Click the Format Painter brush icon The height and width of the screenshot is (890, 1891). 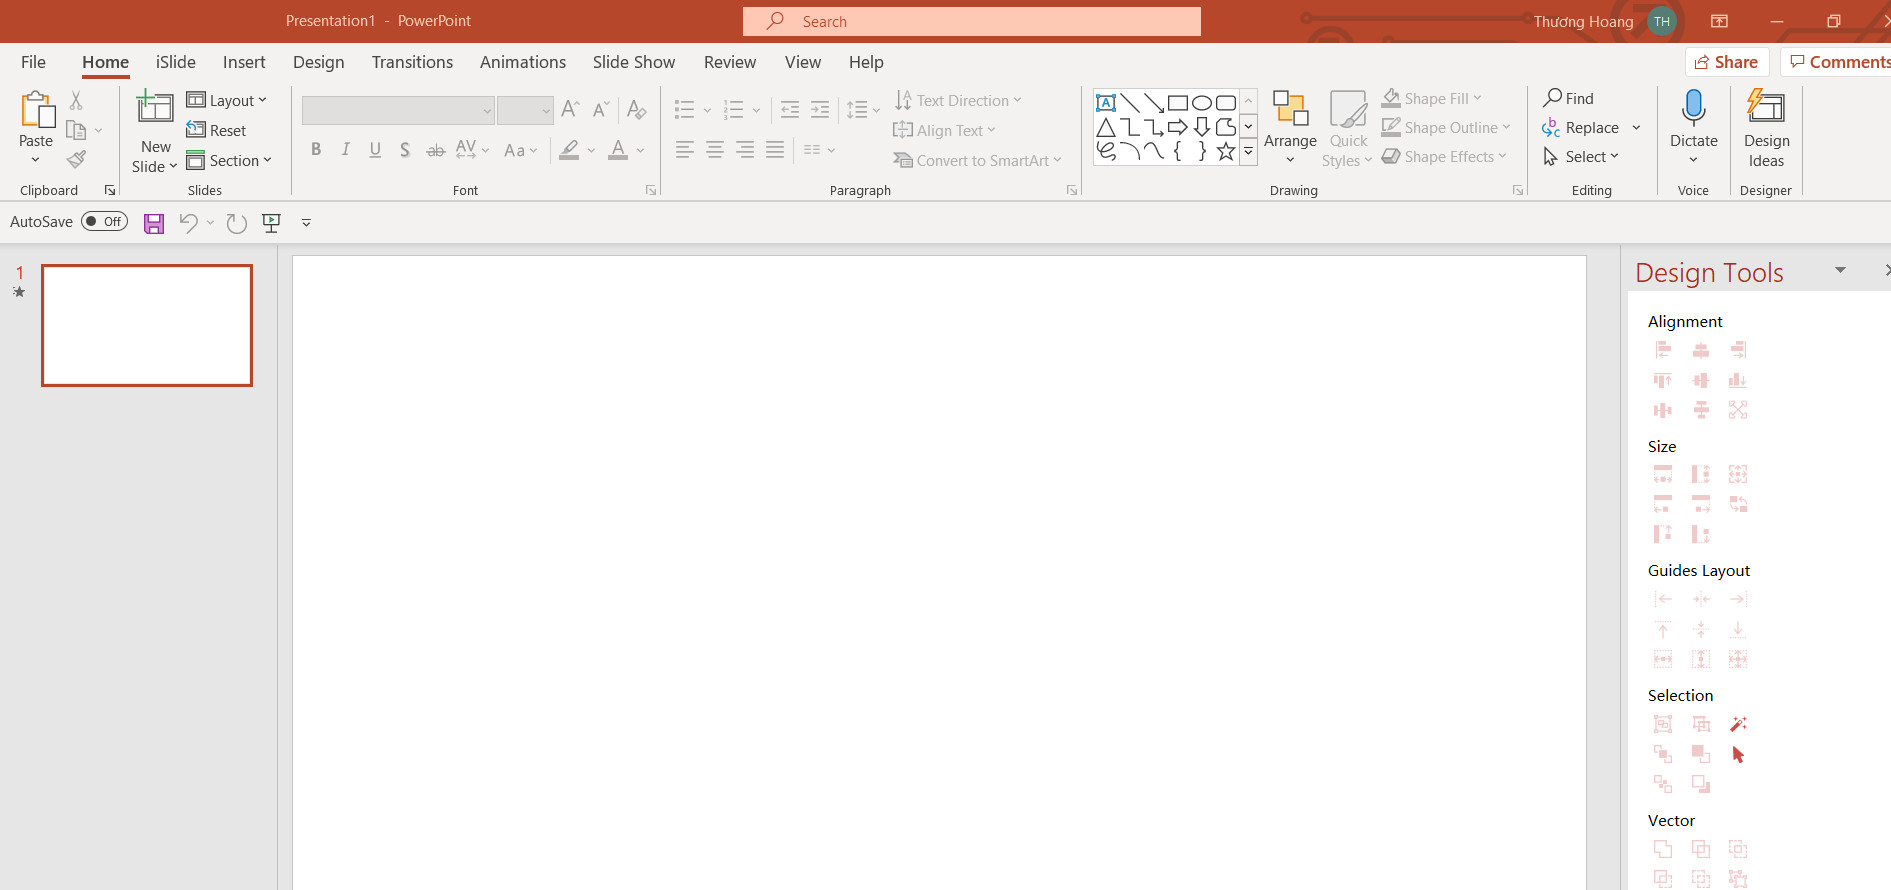(x=76, y=159)
